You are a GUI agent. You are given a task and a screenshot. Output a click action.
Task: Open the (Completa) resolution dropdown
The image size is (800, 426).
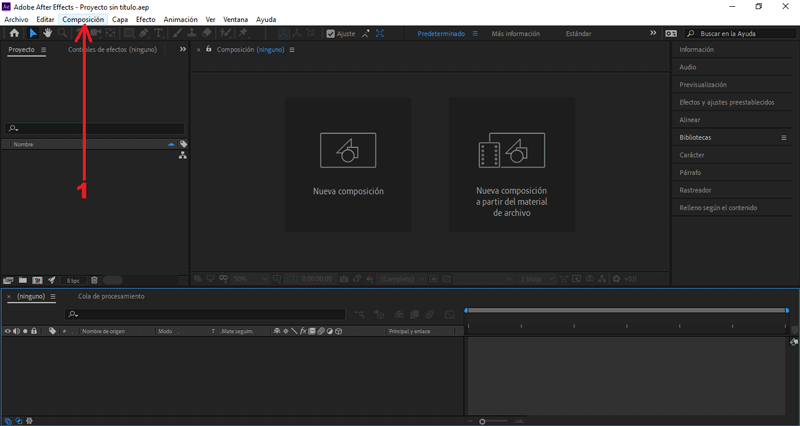click(403, 279)
